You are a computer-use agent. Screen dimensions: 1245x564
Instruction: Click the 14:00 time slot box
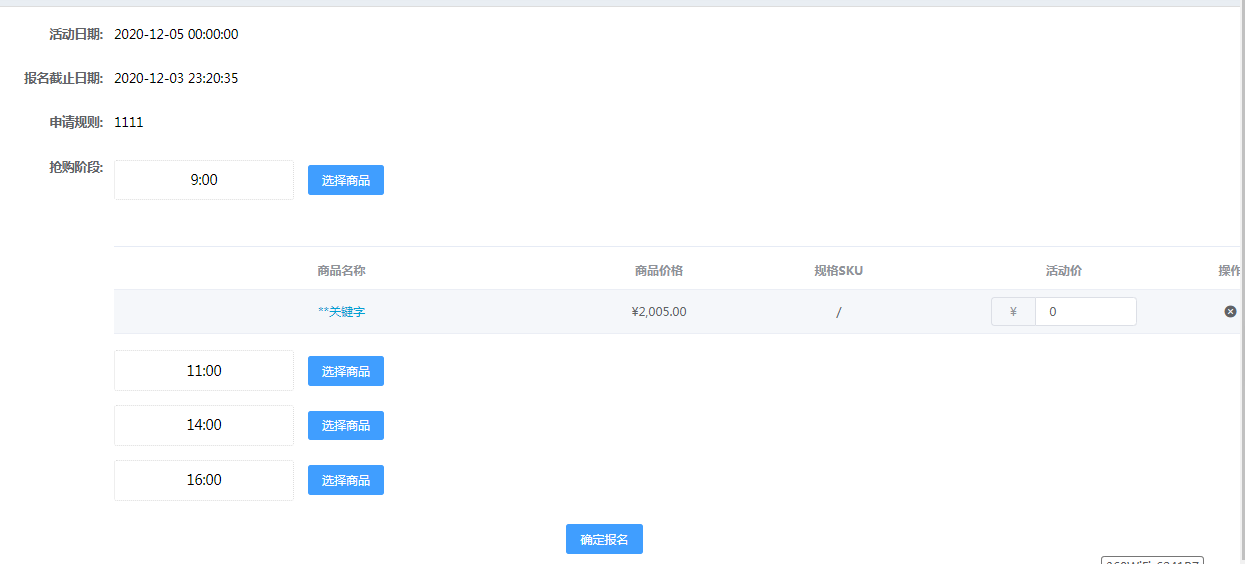(x=204, y=426)
